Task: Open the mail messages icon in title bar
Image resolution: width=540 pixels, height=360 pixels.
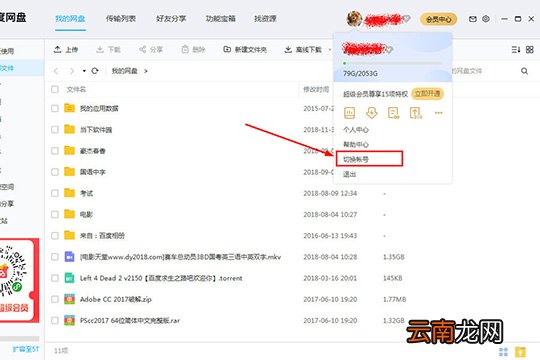Action: 473,19
